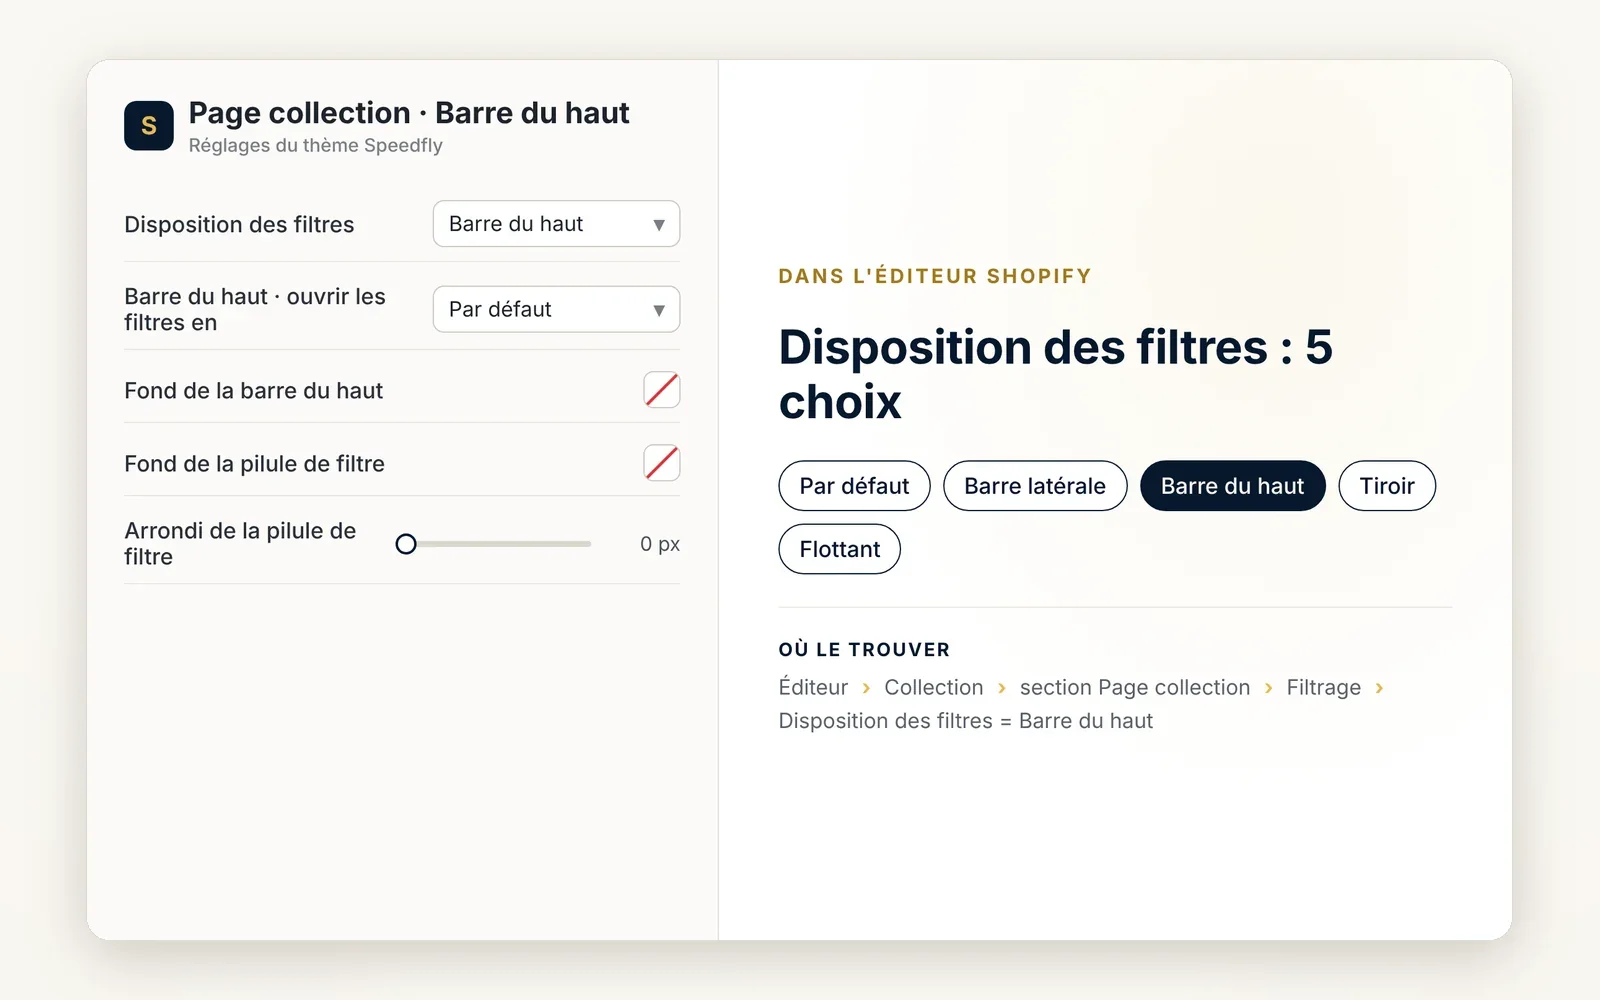
Task: Select the Flottant pill
Action: 840,549
